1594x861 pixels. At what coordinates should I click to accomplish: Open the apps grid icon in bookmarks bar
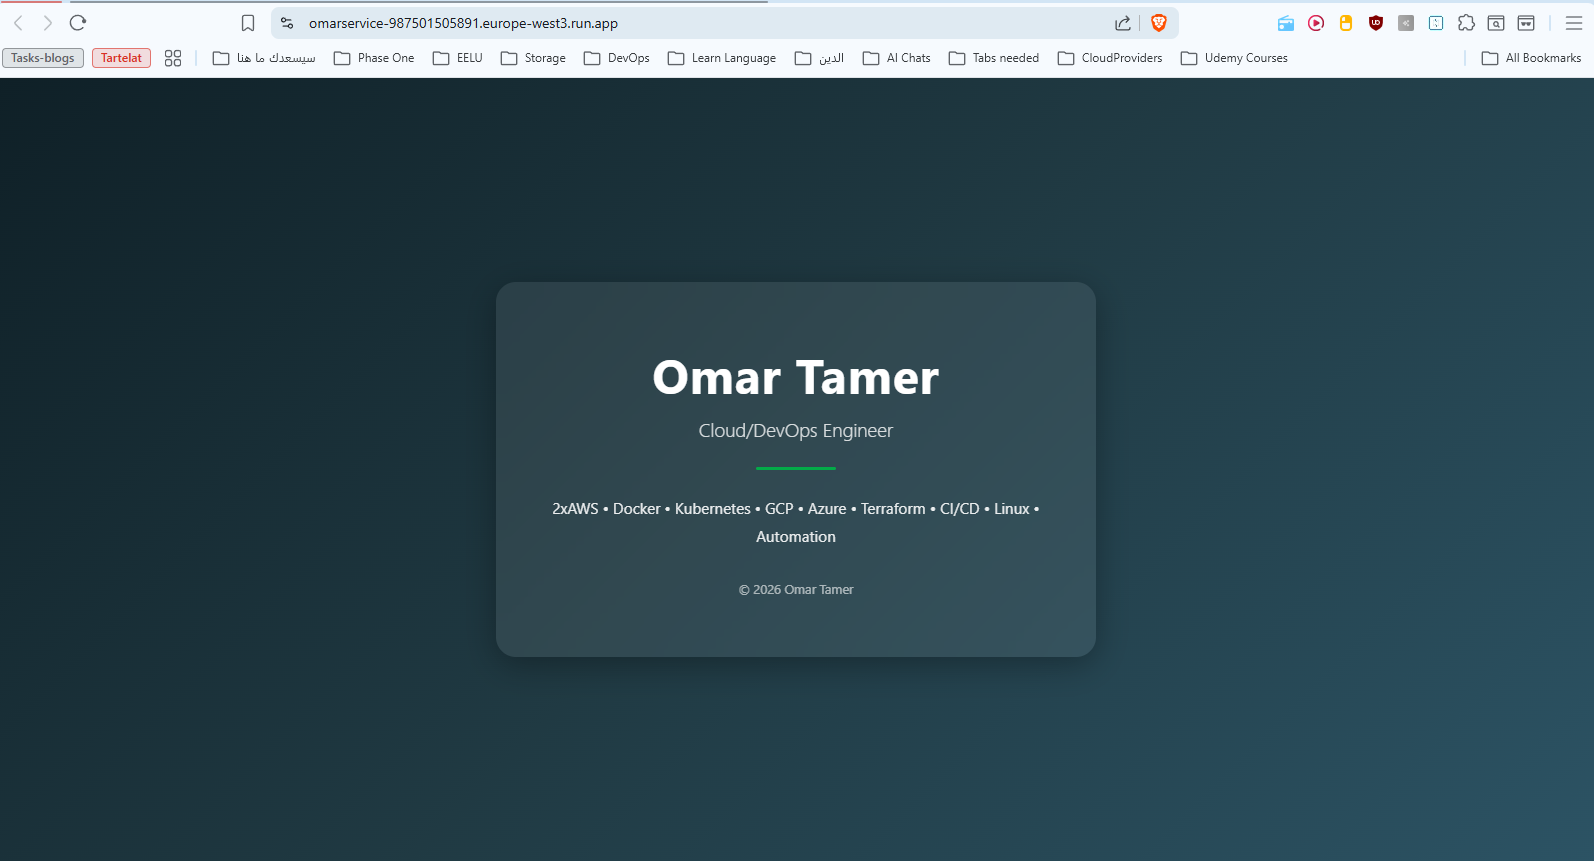pyautogui.click(x=173, y=58)
